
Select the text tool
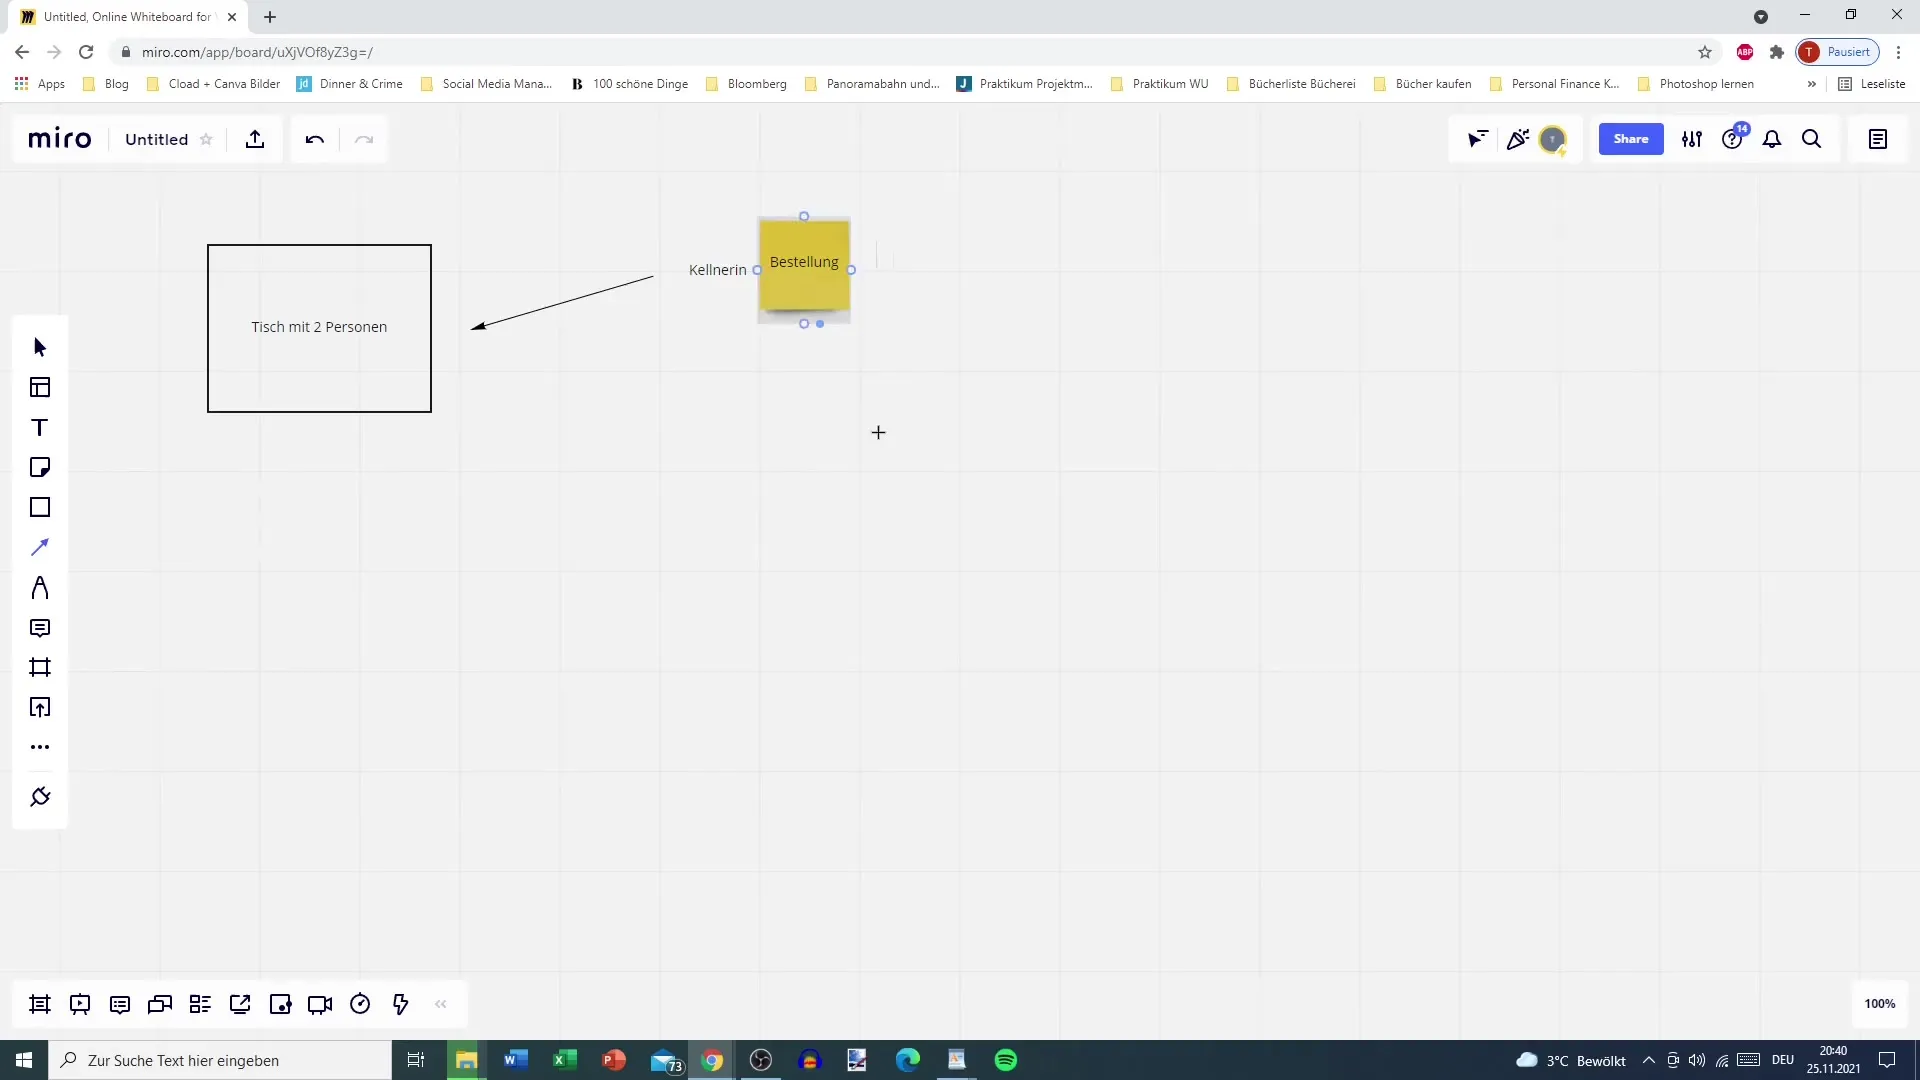pos(40,426)
